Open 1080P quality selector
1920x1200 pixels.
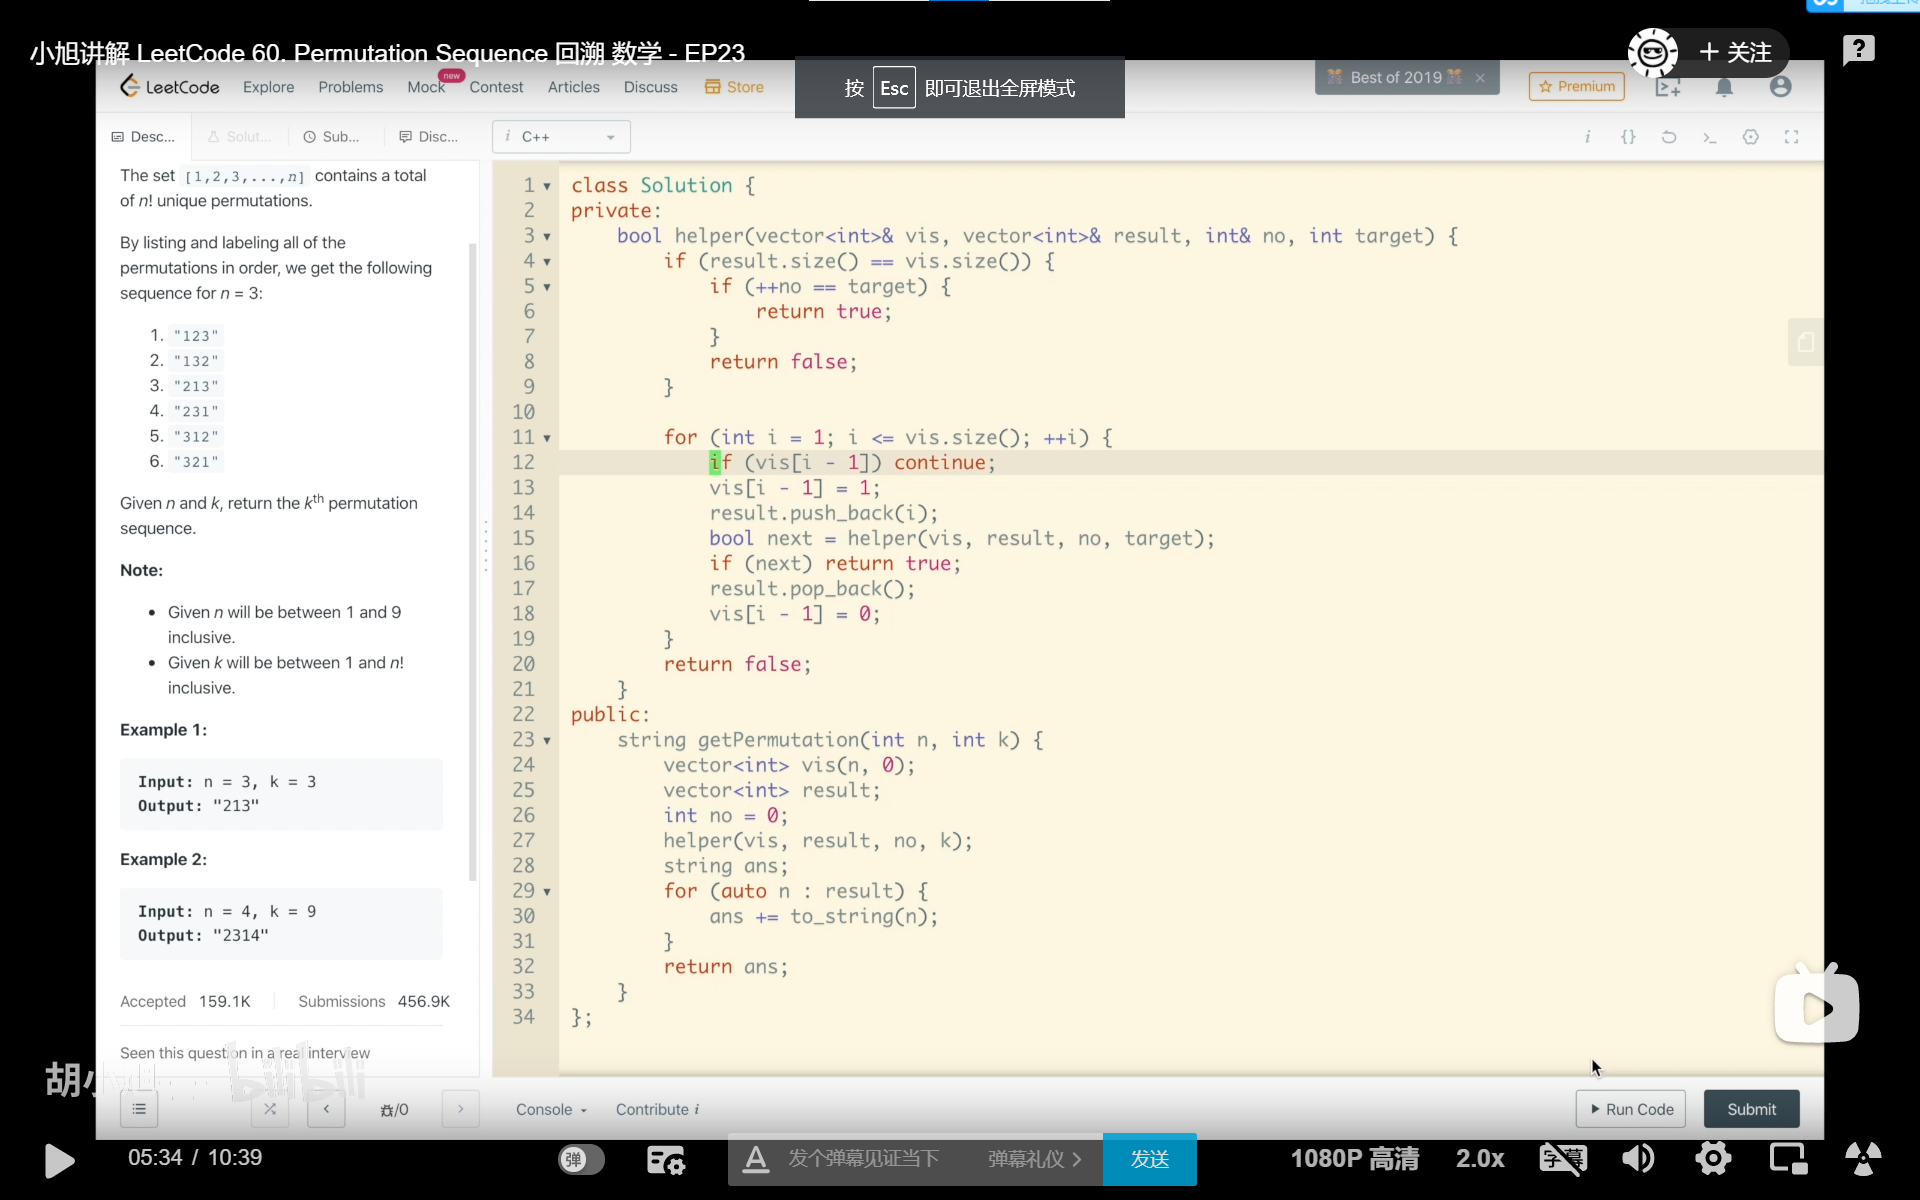coord(1354,1159)
